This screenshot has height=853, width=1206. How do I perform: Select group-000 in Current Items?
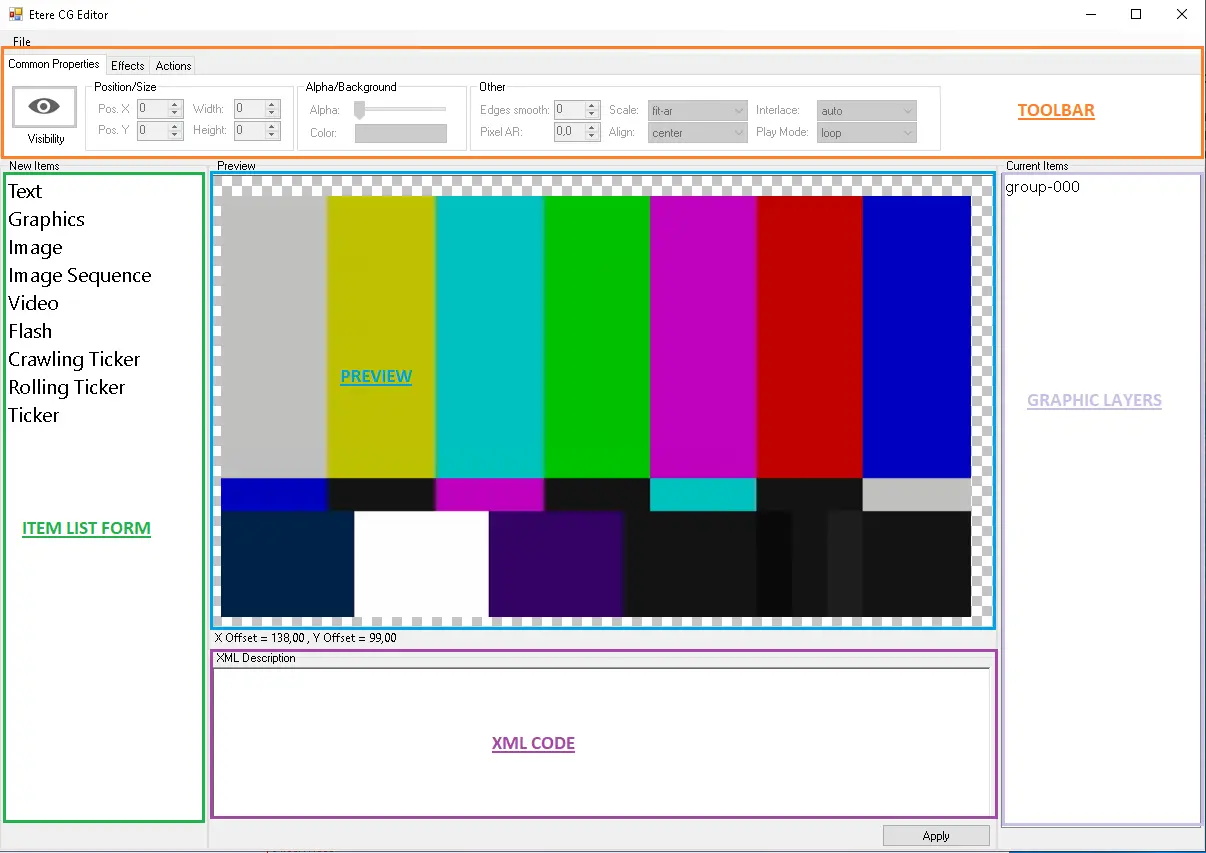[x=1042, y=187]
